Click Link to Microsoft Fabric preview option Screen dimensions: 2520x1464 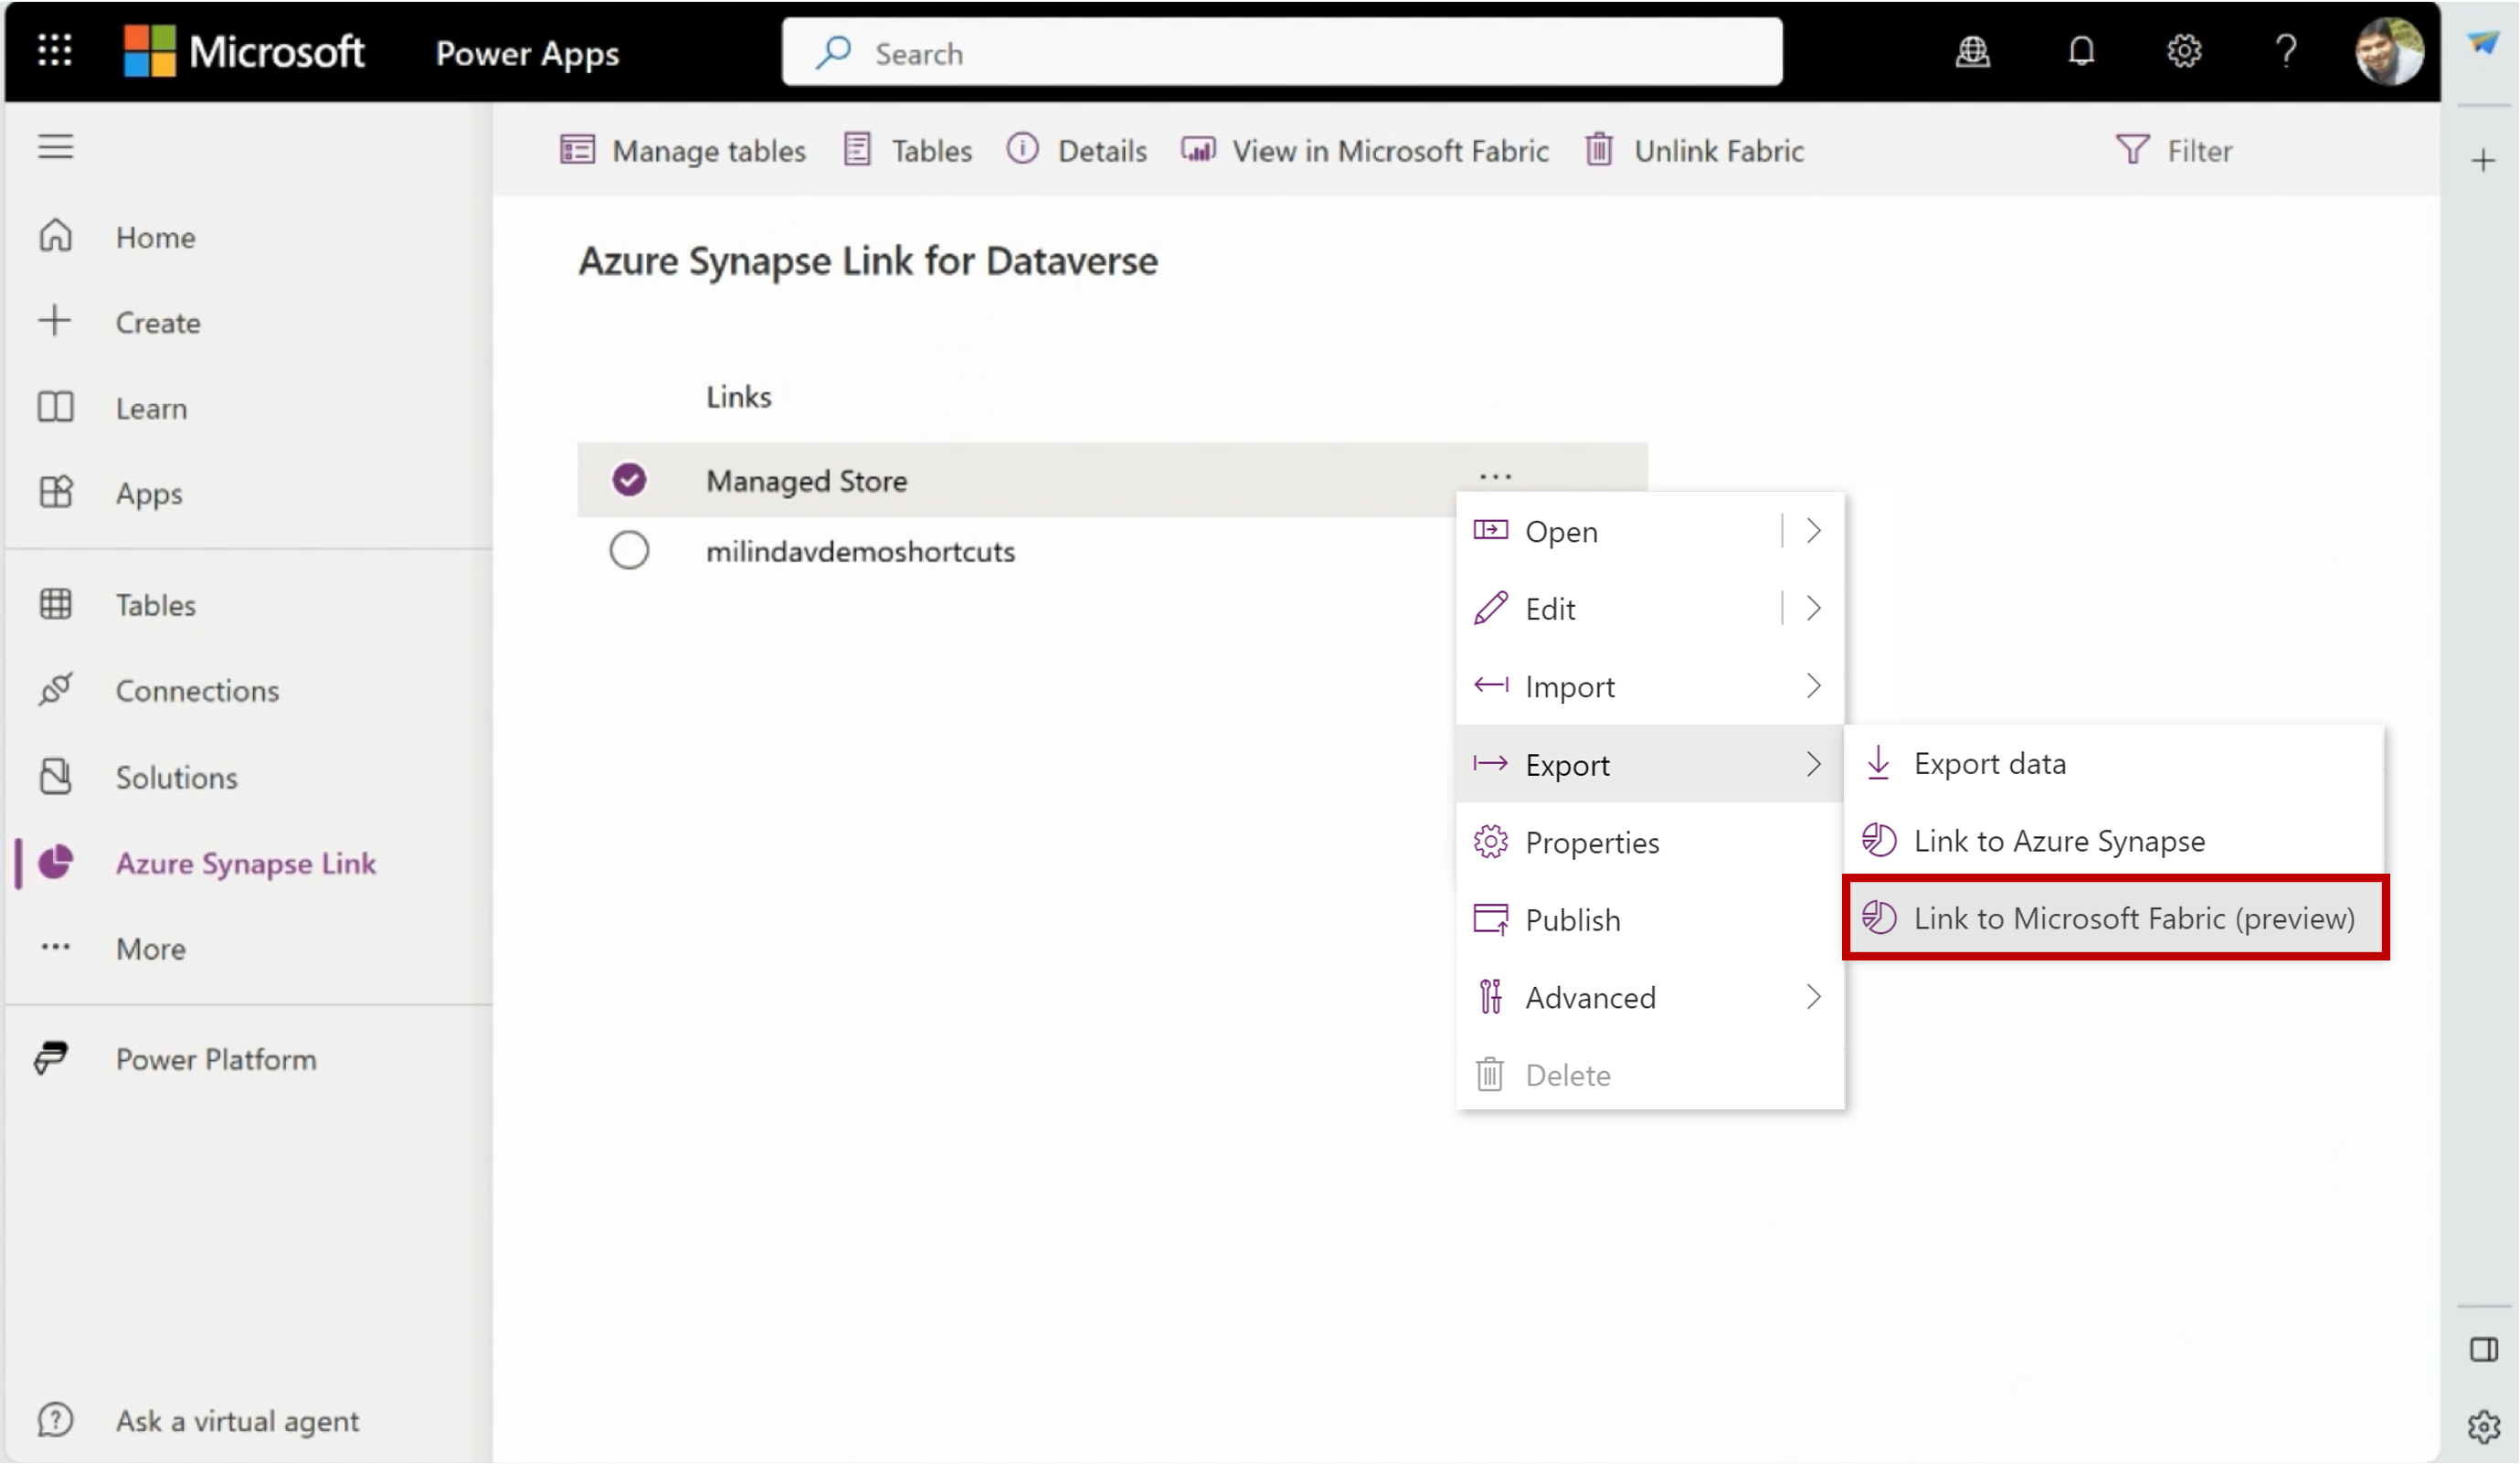click(2134, 918)
